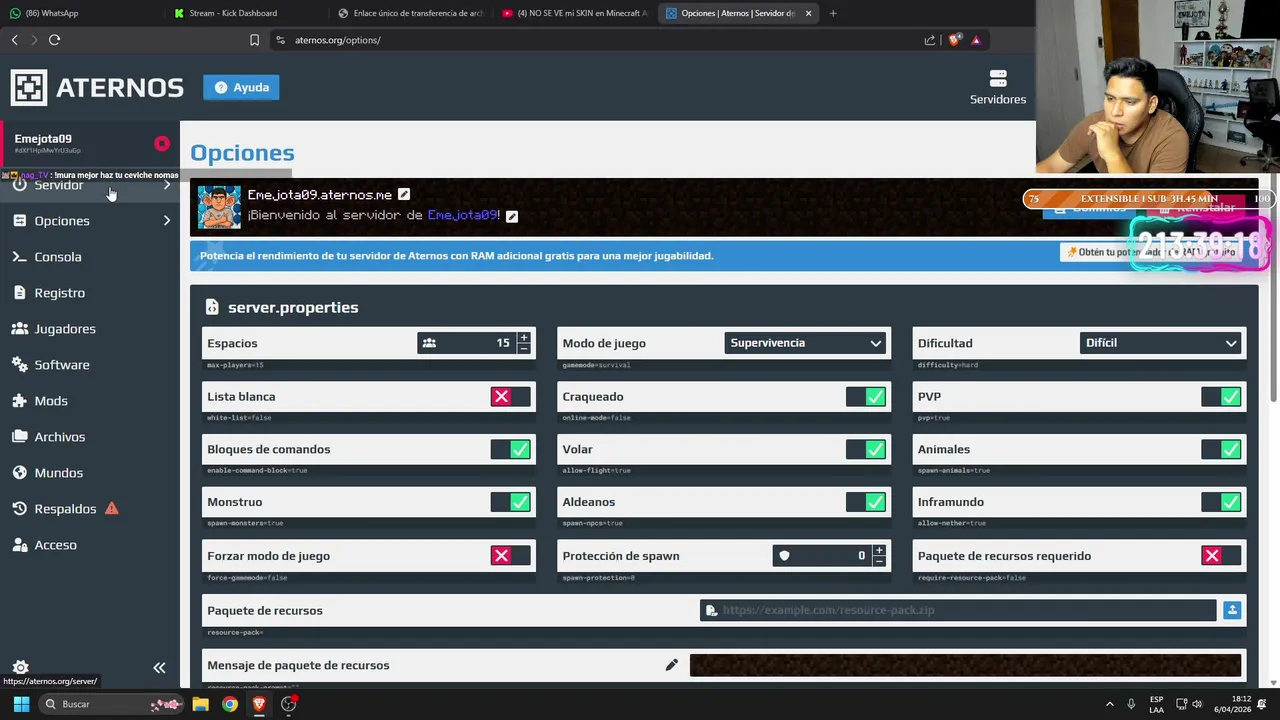Bookmark this page icon
1280x720 pixels.
tap(254, 40)
